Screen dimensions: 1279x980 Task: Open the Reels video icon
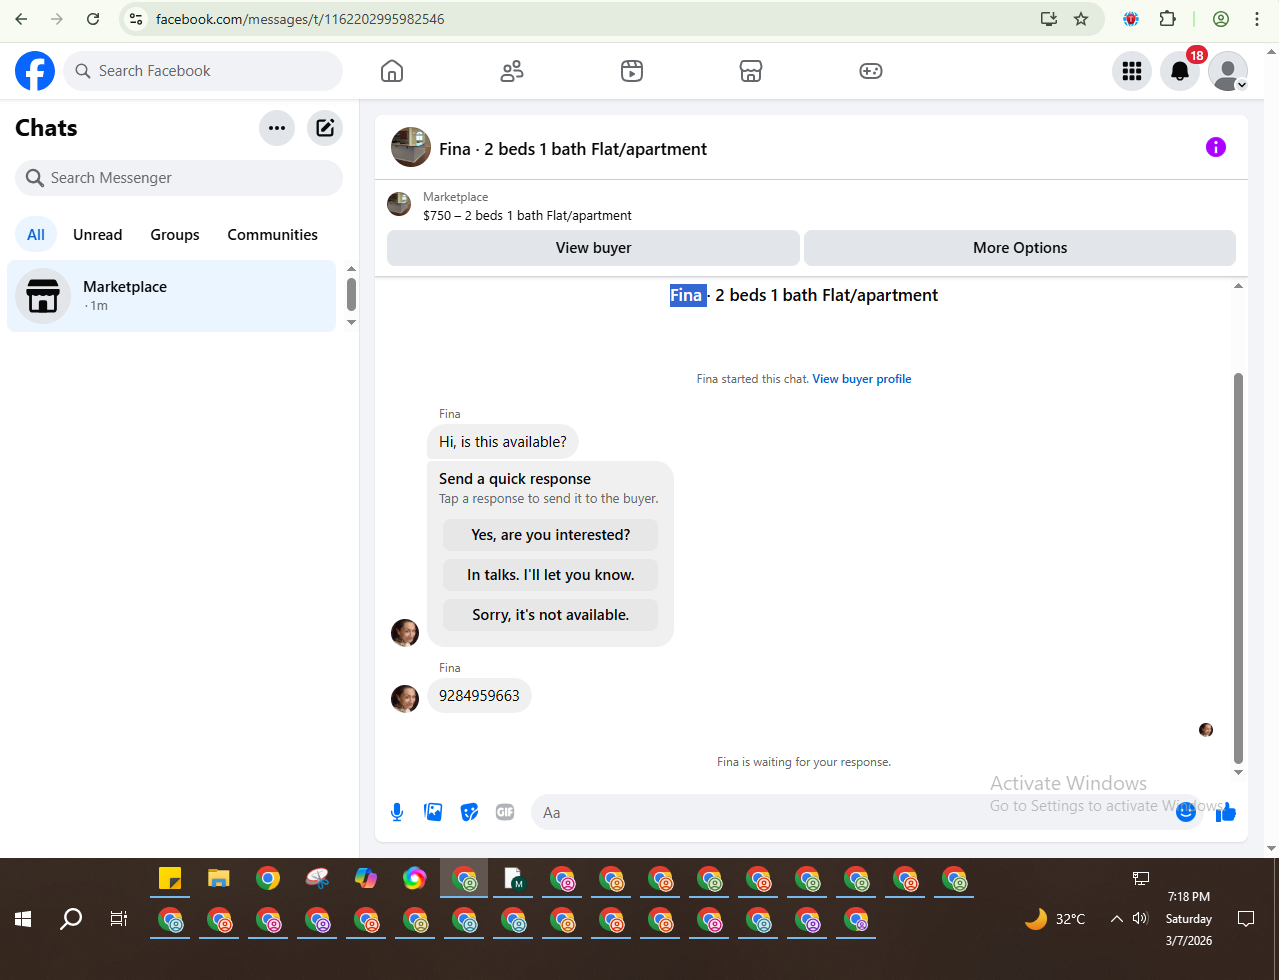click(632, 71)
